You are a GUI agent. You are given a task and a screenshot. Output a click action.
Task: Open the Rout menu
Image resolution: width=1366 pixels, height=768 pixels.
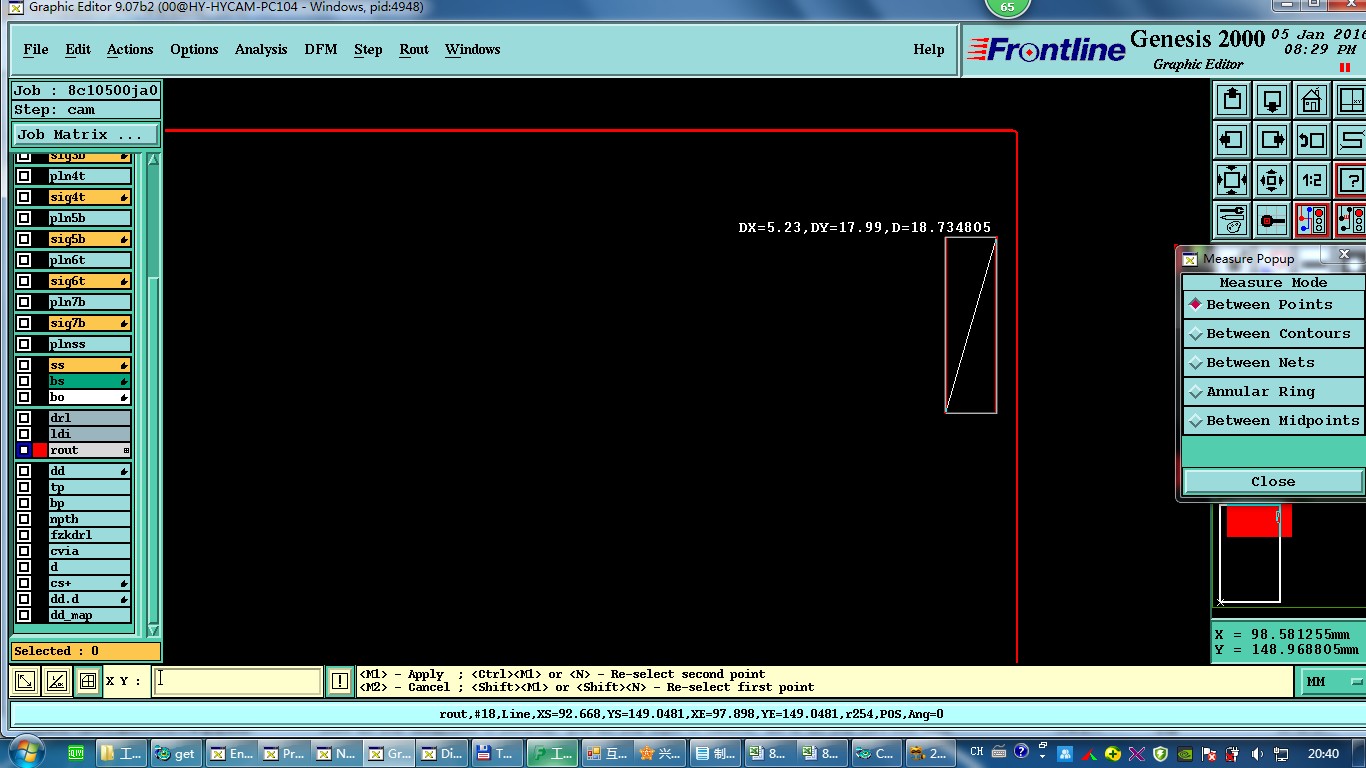(x=414, y=49)
